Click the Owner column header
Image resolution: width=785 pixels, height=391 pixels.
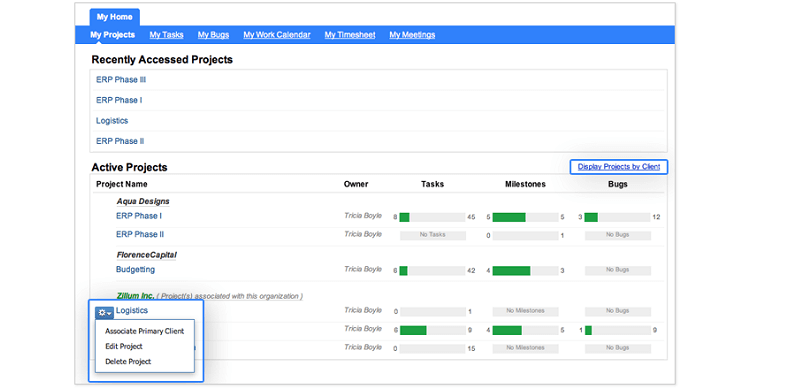coord(356,184)
